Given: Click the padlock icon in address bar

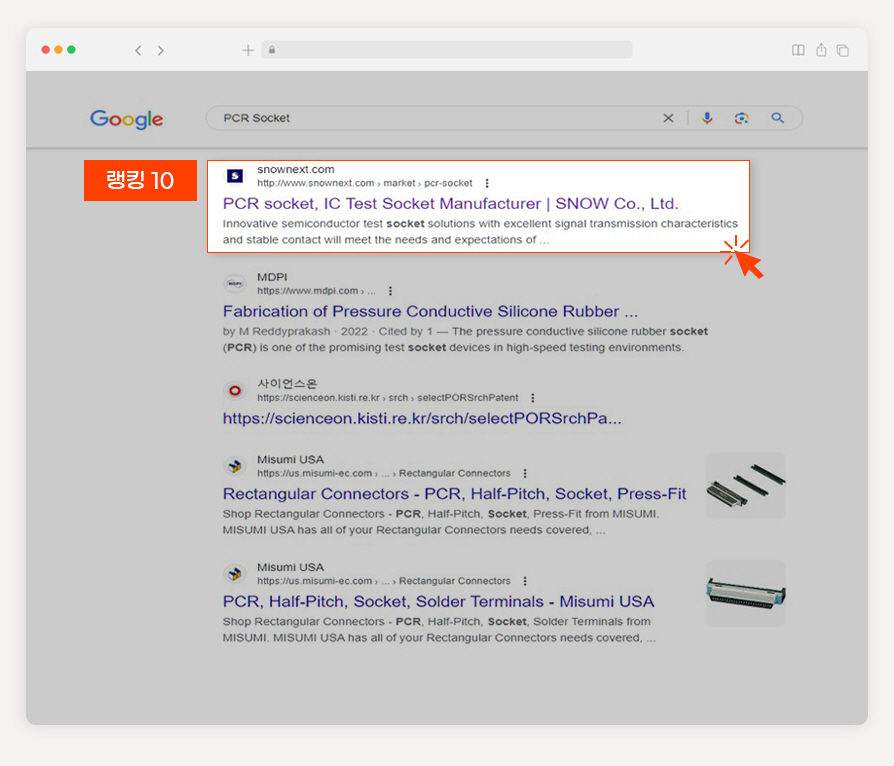Looking at the screenshot, I should [x=272, y=50].
